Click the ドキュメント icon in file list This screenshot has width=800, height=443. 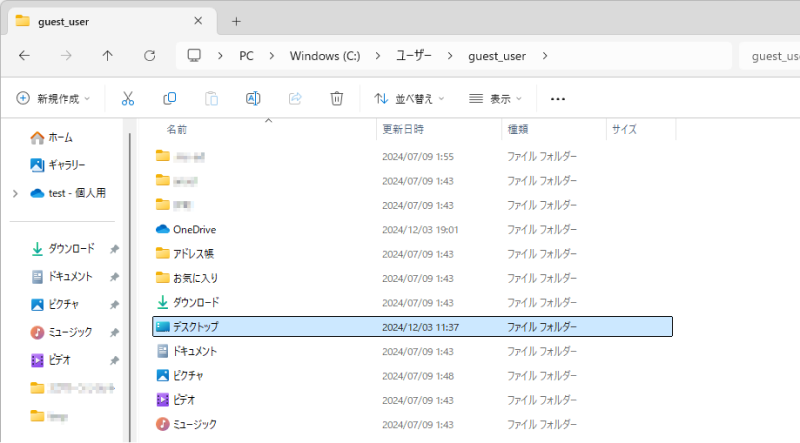[162, 351]
